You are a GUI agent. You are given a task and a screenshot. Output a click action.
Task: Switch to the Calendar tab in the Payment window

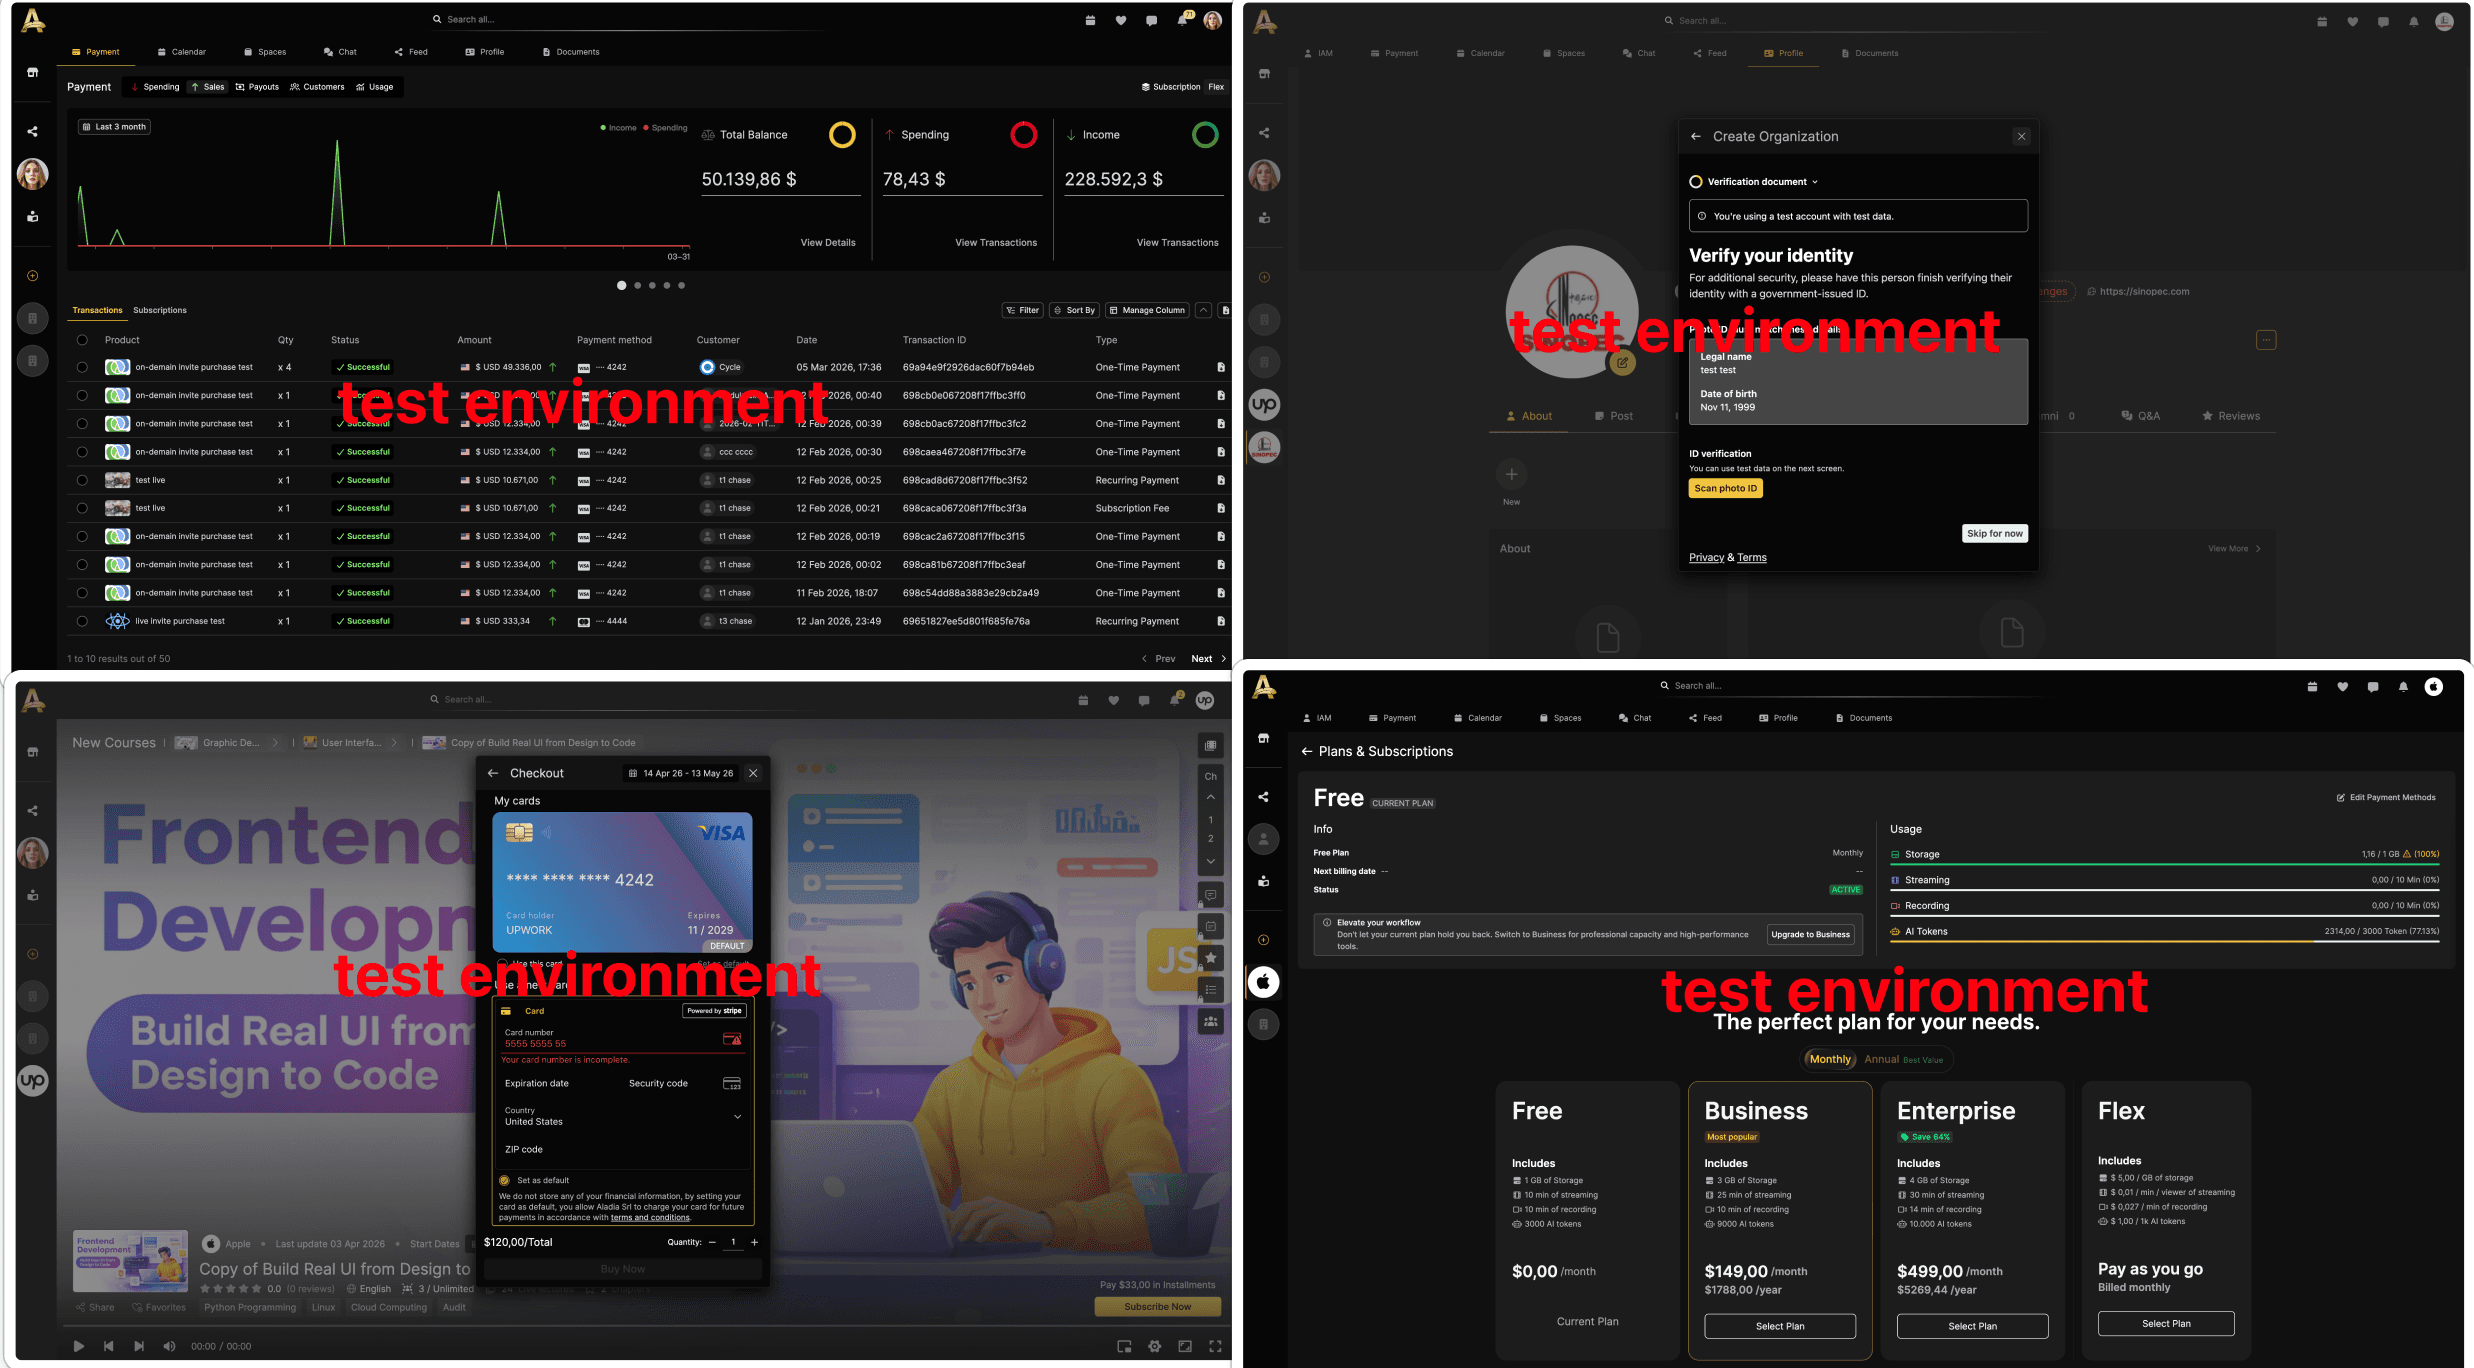tap(181, 52)
